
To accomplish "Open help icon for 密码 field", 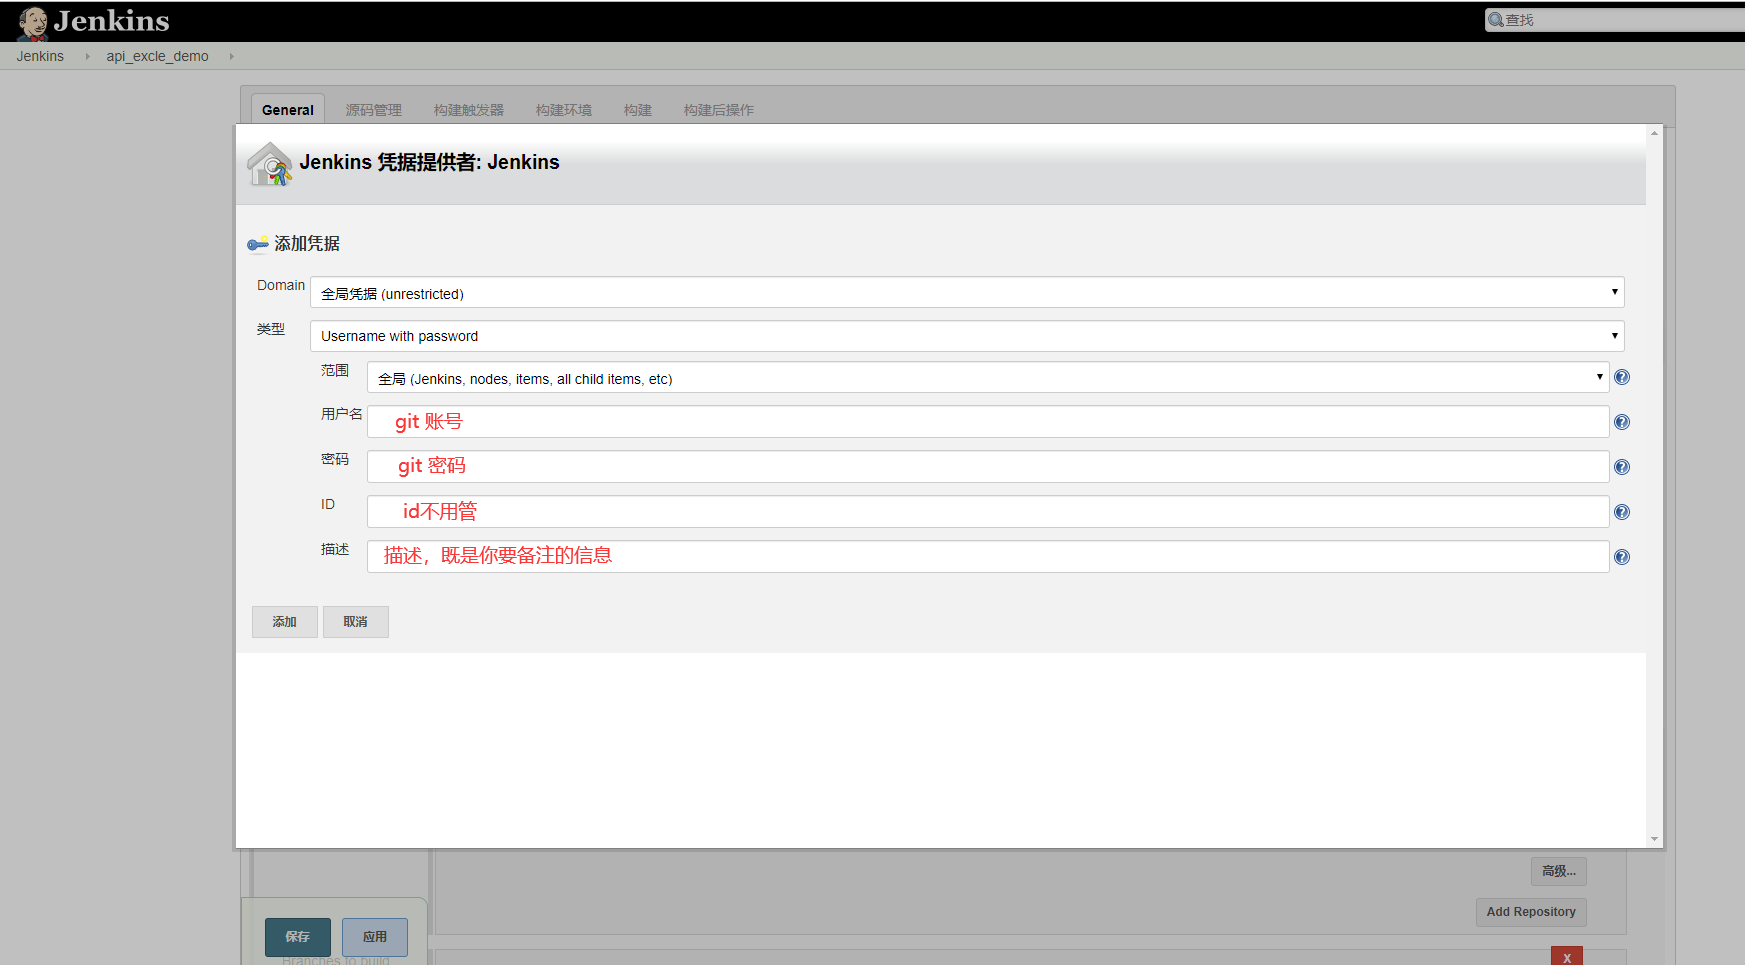I will pyautogui.click(x=1622, y=467).
